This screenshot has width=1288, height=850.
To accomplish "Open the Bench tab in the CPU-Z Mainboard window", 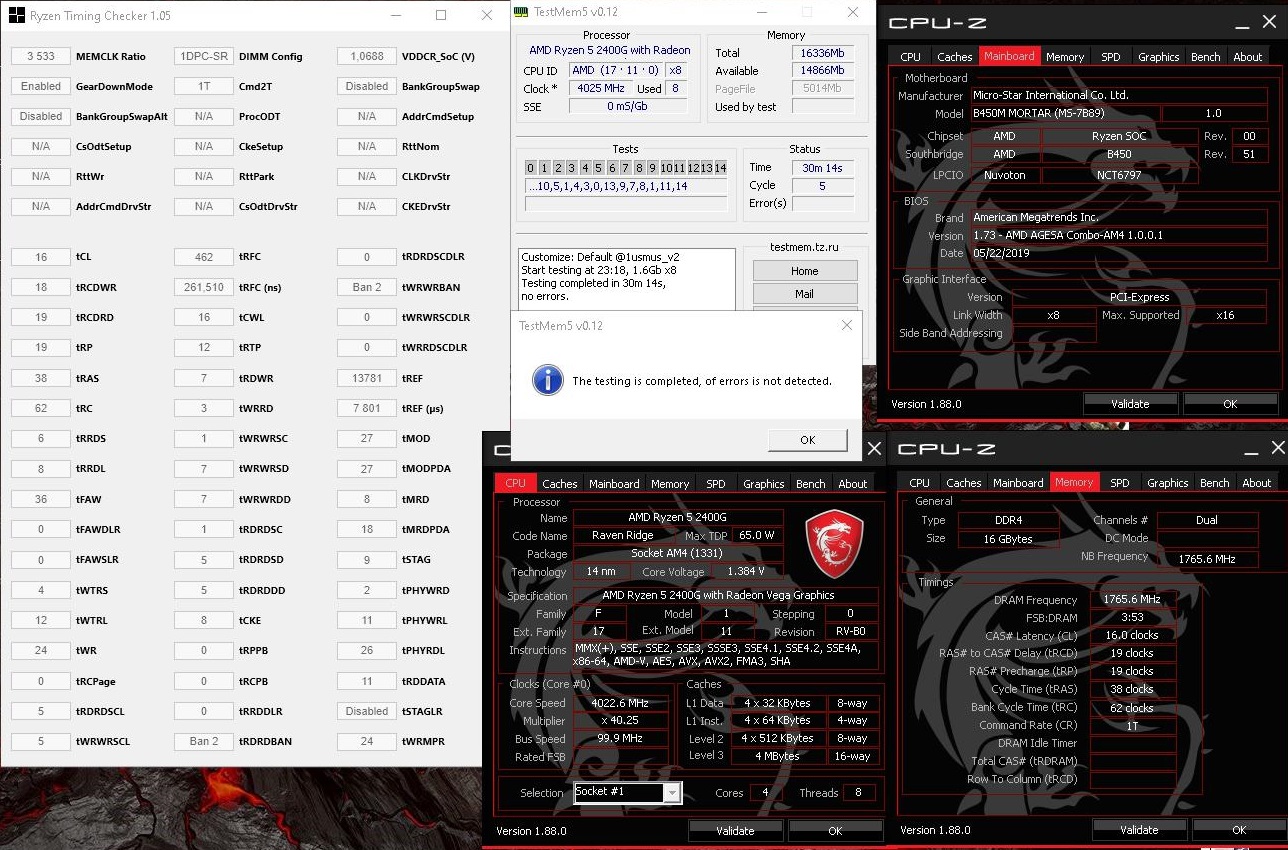I will 1205,57.
